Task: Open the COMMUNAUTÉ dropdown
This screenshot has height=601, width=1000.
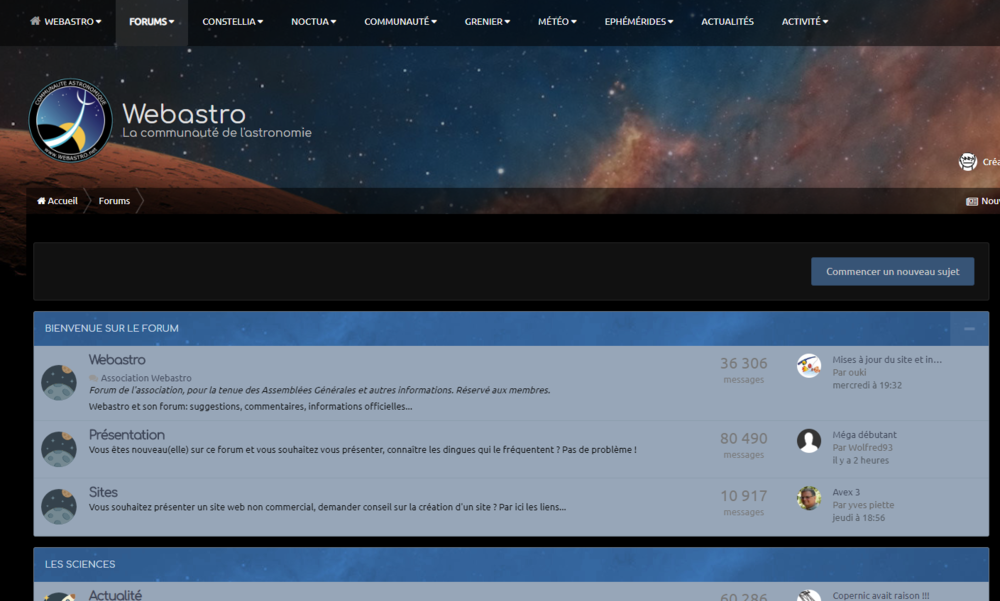Action: tap(401, 22)
